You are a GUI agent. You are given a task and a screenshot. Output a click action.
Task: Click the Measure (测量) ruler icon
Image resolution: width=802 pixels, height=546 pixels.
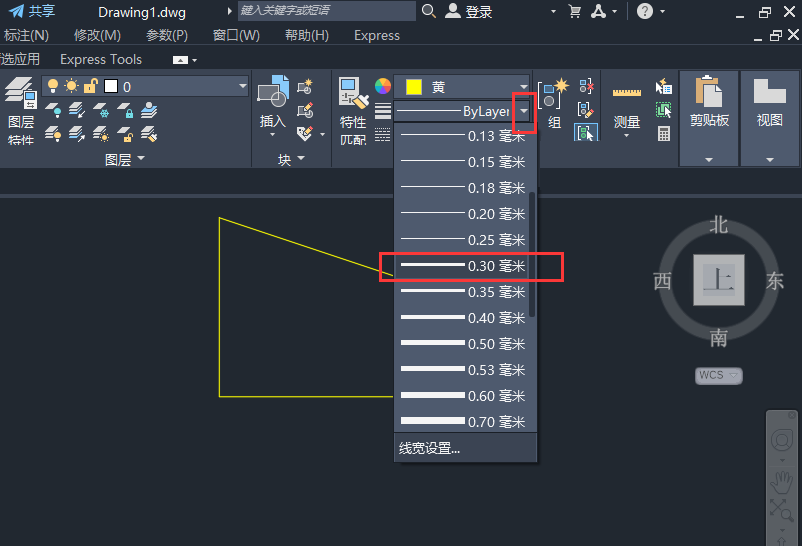[x=627, y=92]
